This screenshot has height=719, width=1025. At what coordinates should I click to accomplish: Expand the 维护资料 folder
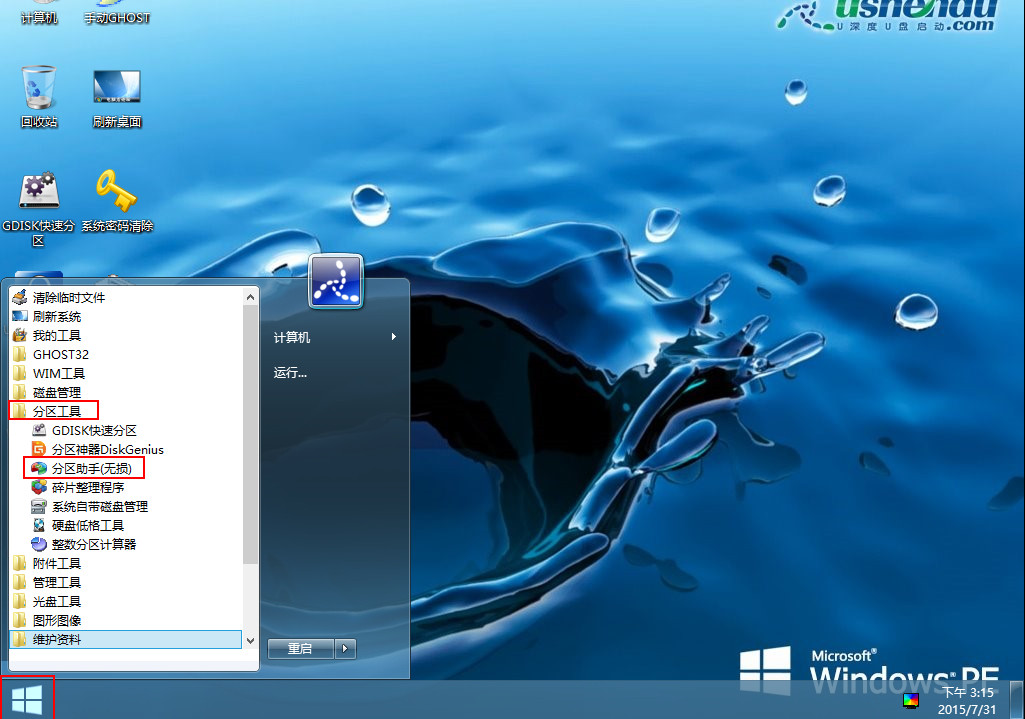[126, 639]
